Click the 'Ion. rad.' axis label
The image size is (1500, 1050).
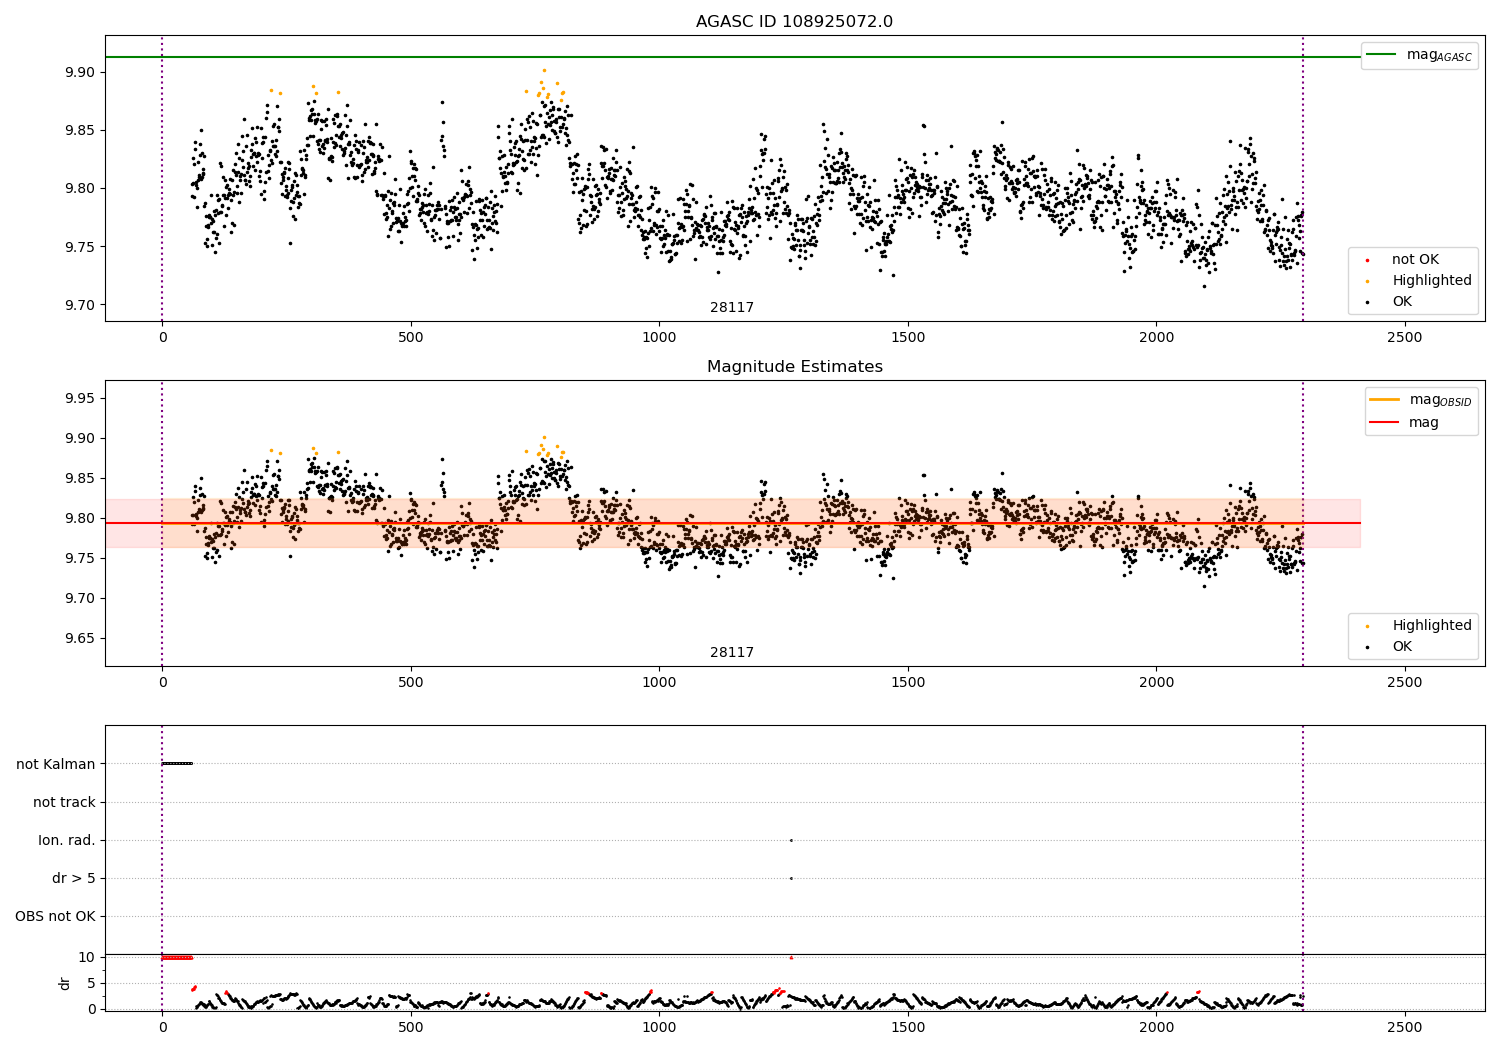[67, 841]
